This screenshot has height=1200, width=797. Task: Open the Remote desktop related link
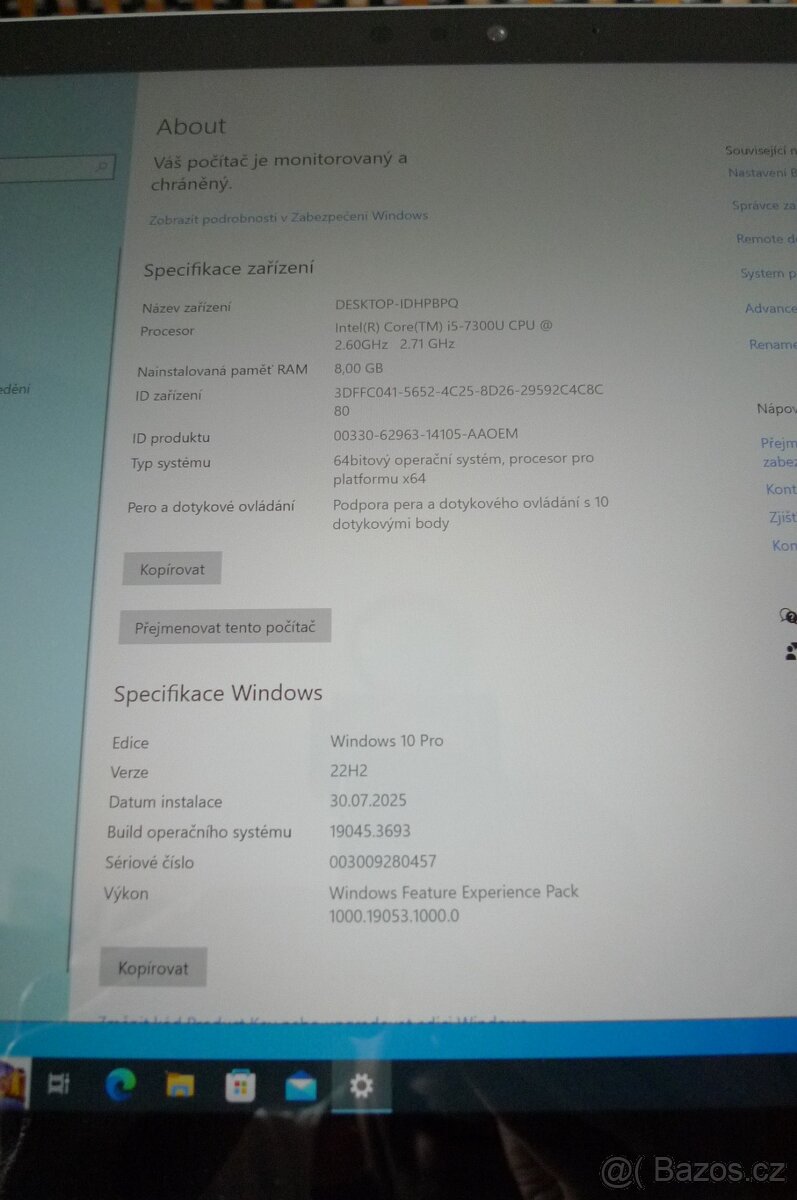[766, 239]
